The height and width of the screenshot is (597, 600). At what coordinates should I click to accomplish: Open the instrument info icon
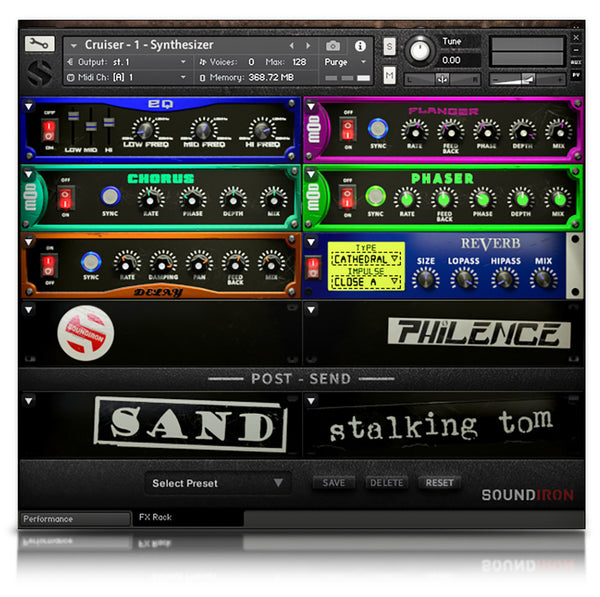pyautogui.click(x=360, y=46)
